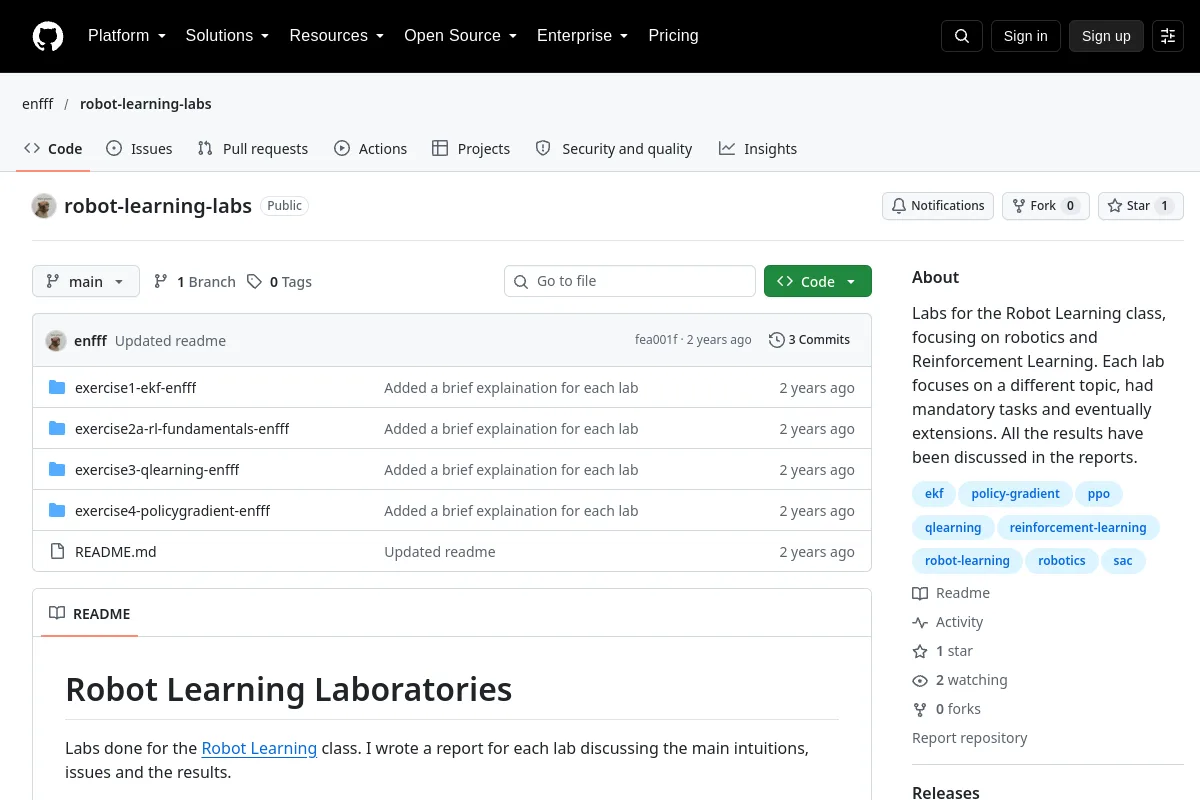Image resolution: width=1200 pixels, height=800 pixels.
Task: Click the ppo topic tag
Action: (1099, 494)
